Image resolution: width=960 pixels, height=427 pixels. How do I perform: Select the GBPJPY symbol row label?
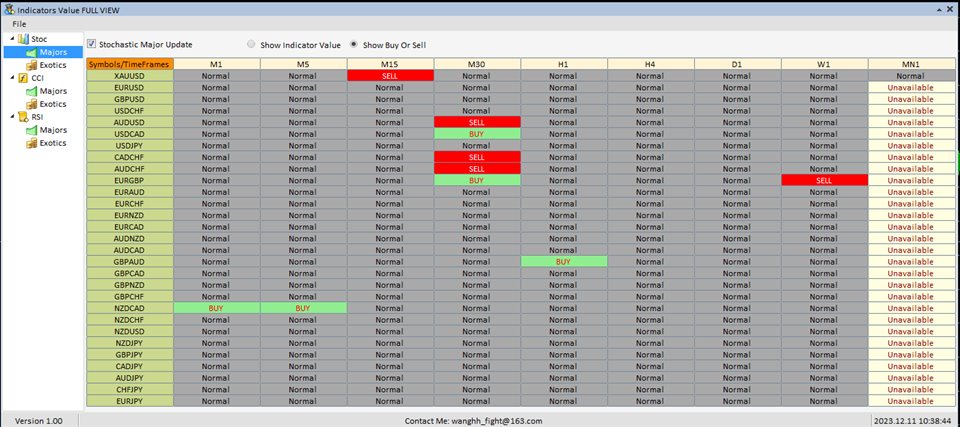[130, 355]
